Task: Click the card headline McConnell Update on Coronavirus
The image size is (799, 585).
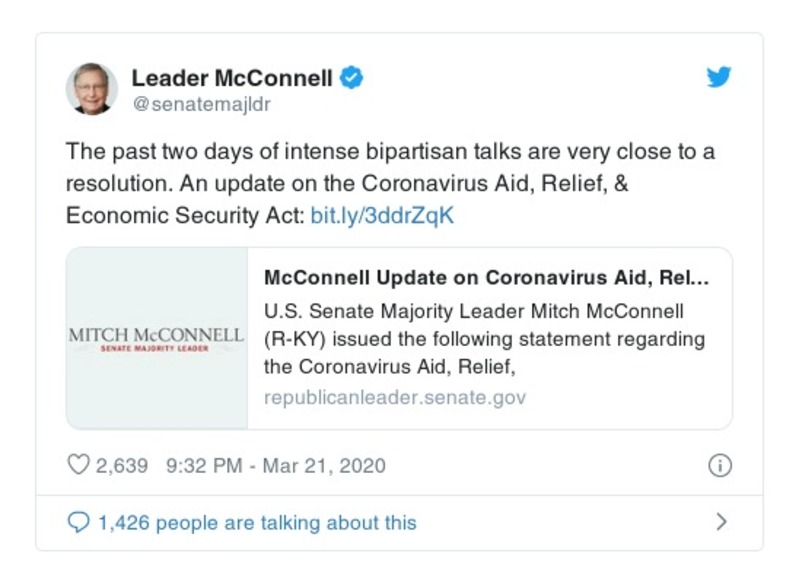Action: click(x=487, y=277)
